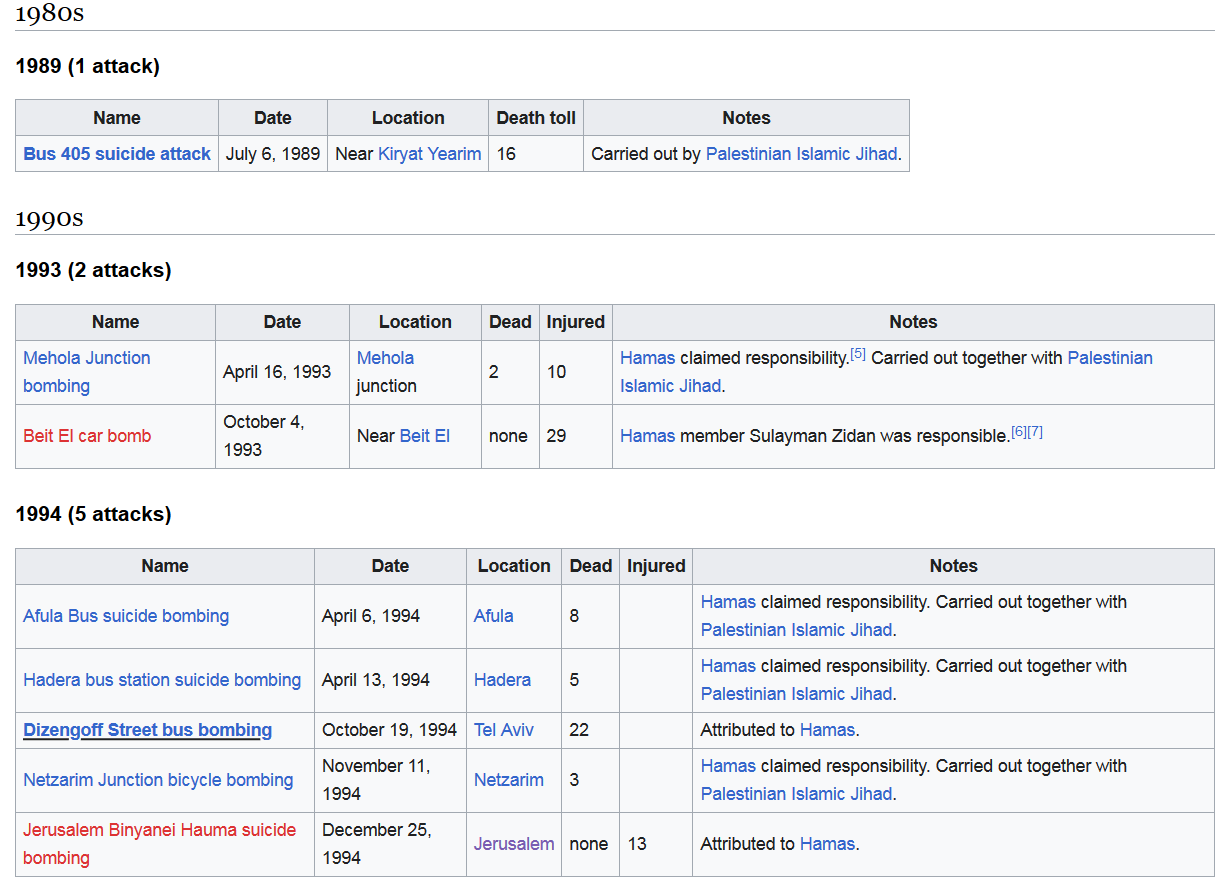The image size is (1232, 891).
Task: Open Hamas link in the Dizengoff Street row
Action: tap(827, 730)
